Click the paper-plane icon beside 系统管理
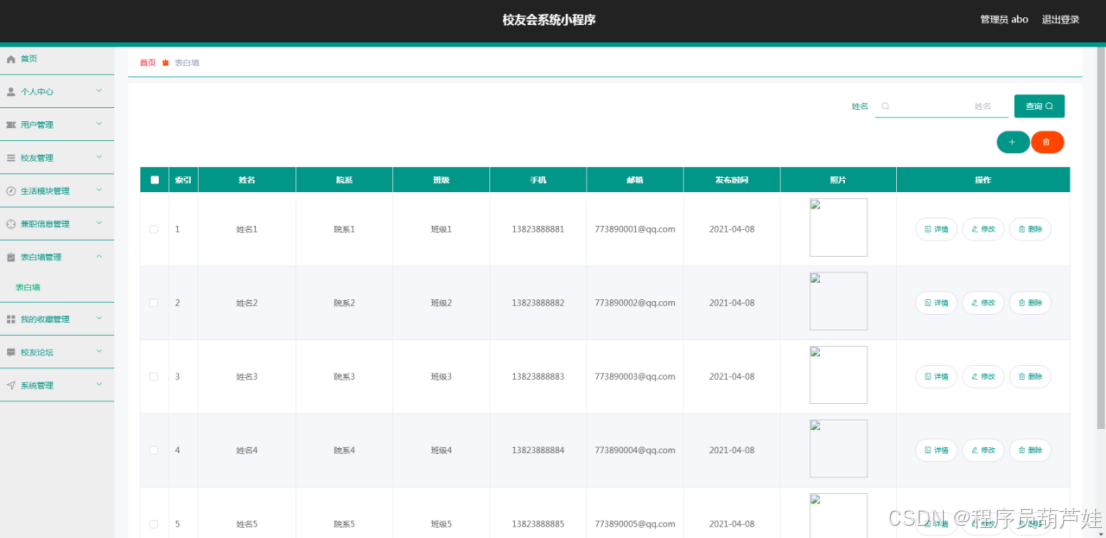Viewport: 1106px width, 538px height. (x=11, y=385)
